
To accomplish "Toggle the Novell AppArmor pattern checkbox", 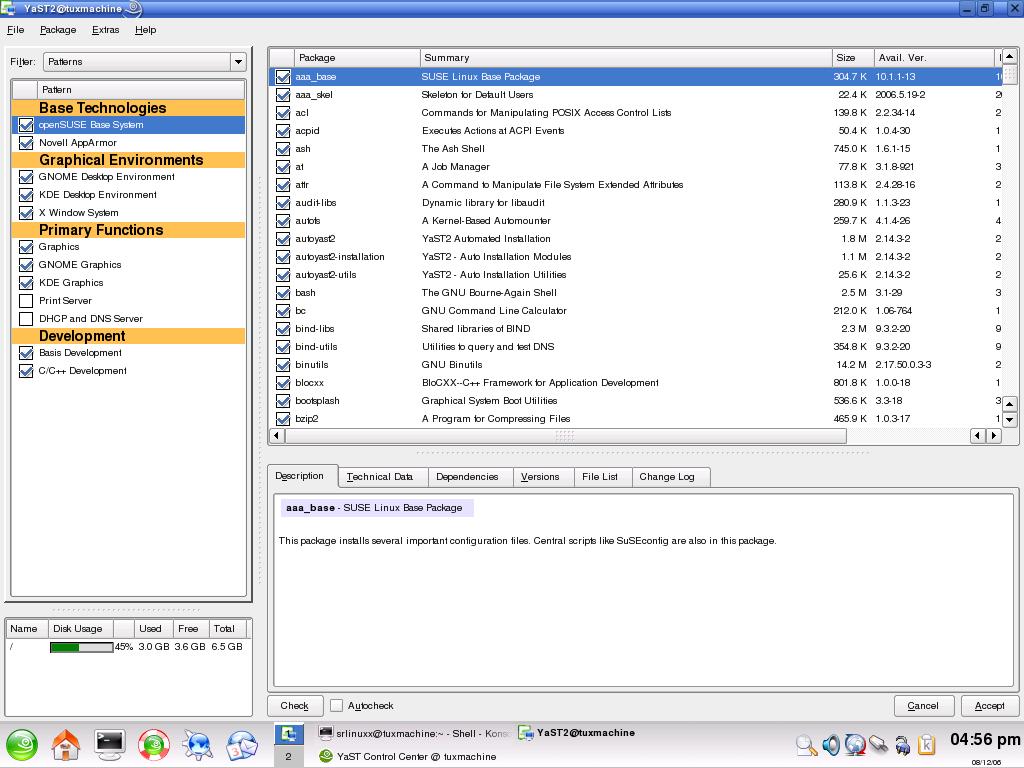I will [x=26, y=142].
